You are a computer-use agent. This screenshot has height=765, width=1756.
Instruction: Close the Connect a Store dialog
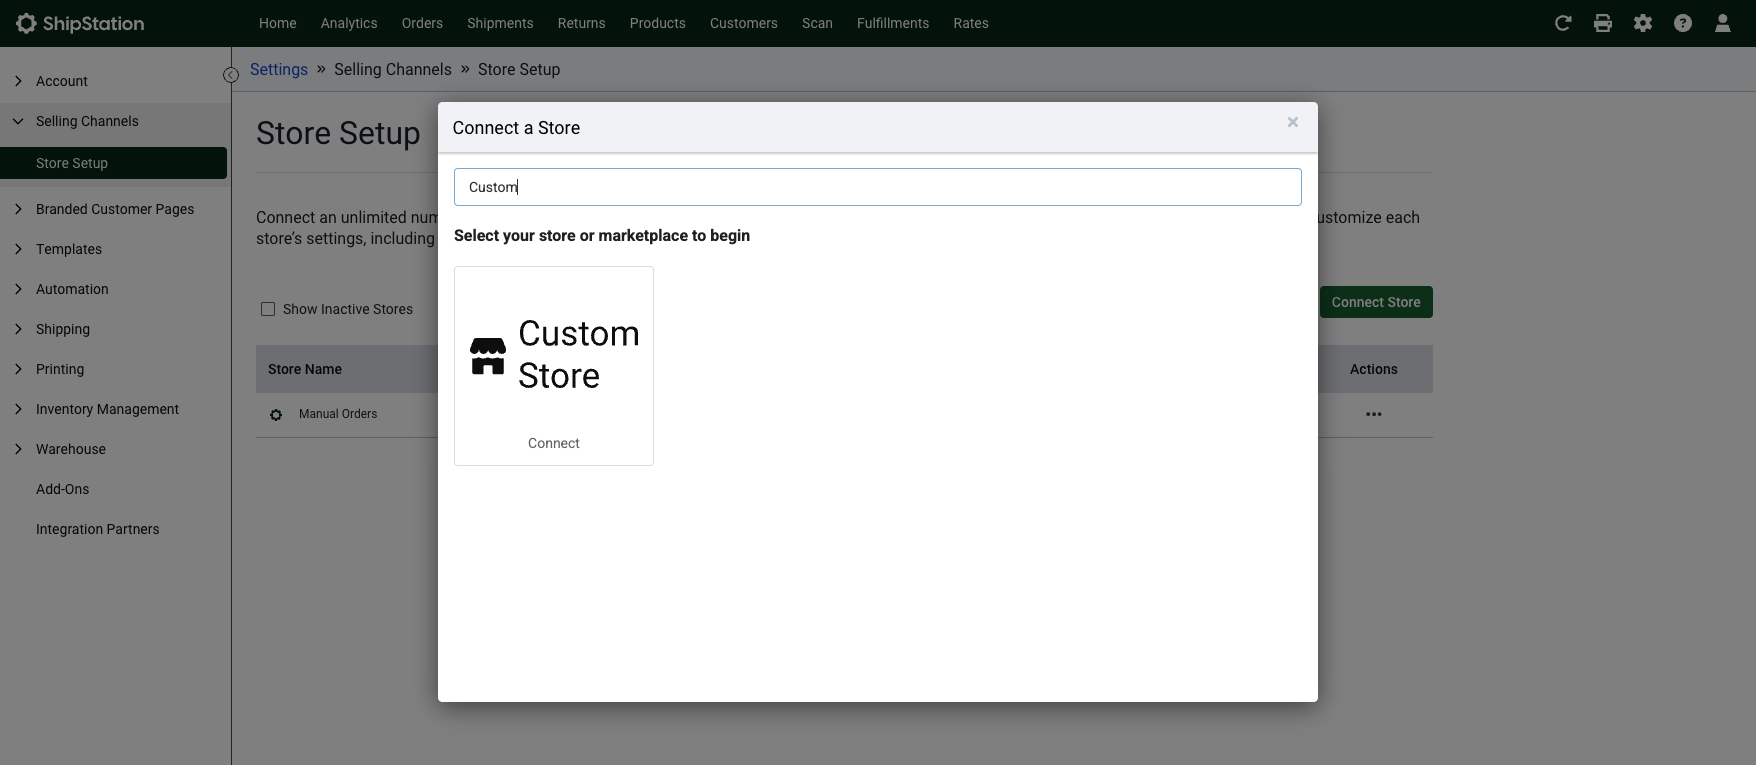(x=1292, y=122)
